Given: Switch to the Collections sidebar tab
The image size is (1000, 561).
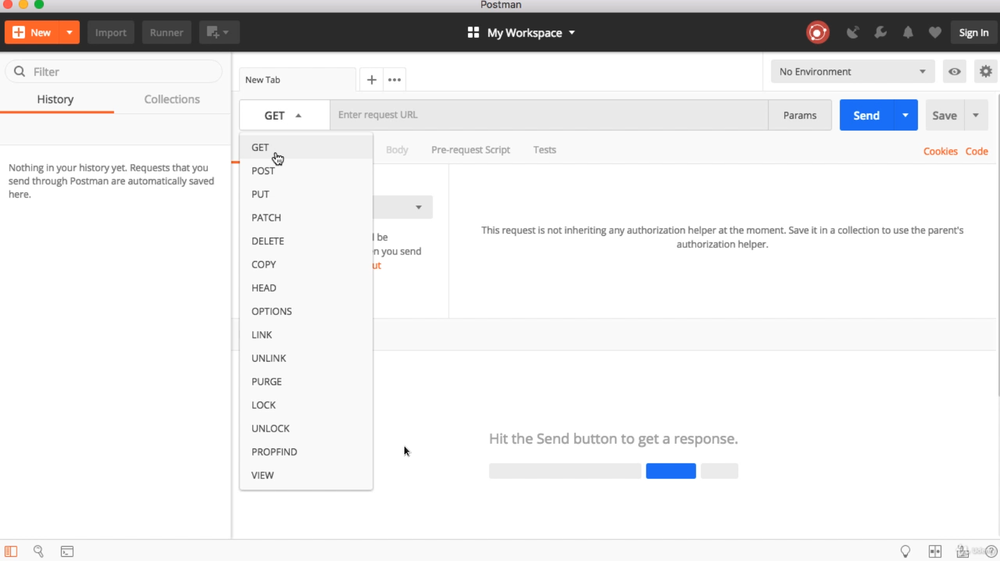Looking at the screenshot, I should tap(172, 99).
